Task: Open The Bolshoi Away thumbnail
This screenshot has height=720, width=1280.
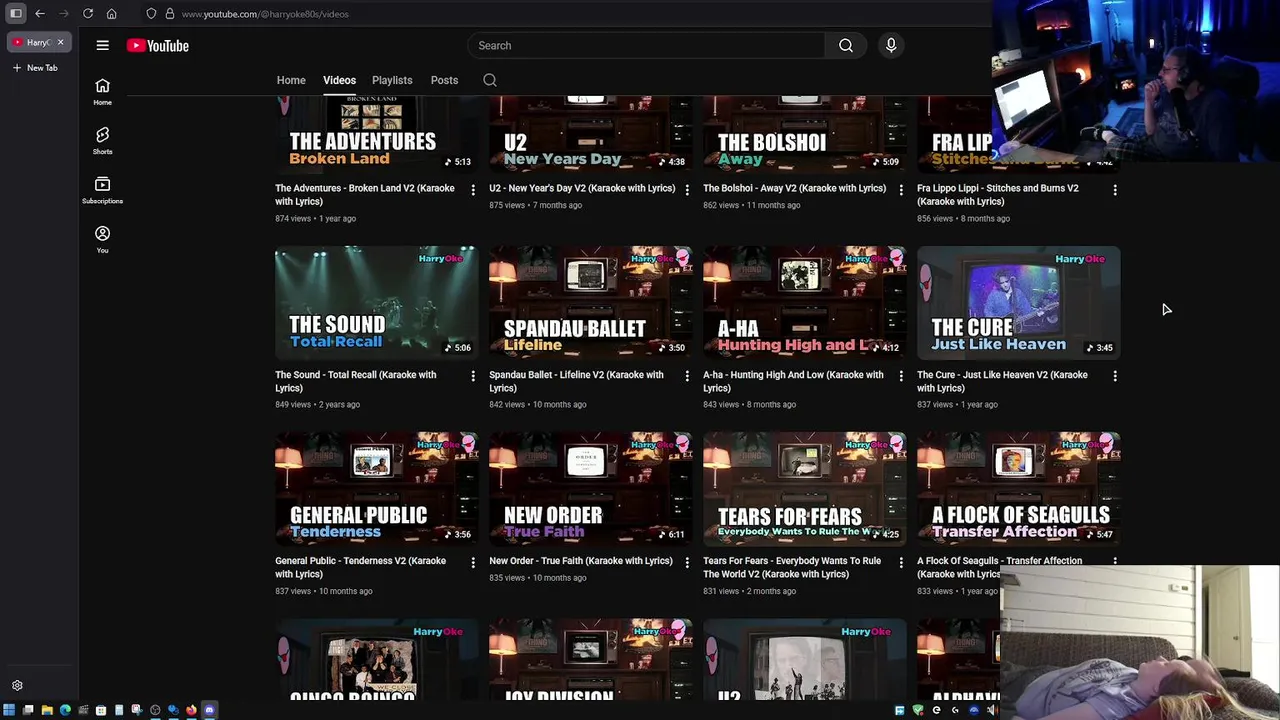Action: pos(805,135)
